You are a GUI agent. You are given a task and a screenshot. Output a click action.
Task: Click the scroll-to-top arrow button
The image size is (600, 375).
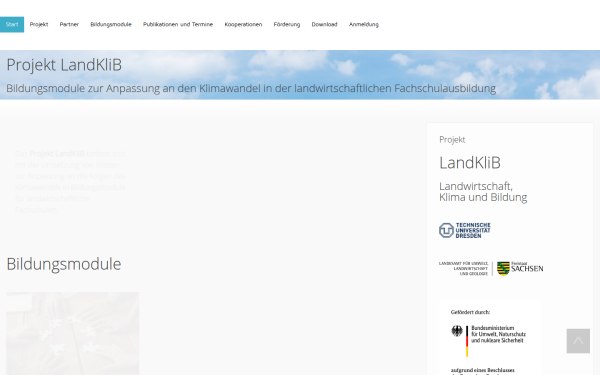(578, 341)
